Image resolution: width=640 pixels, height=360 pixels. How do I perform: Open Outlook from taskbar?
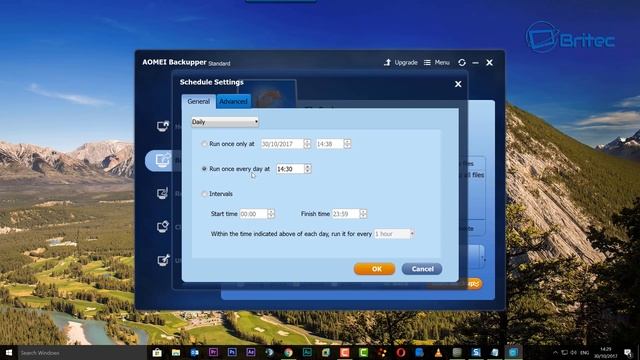[x=194, y=353]
